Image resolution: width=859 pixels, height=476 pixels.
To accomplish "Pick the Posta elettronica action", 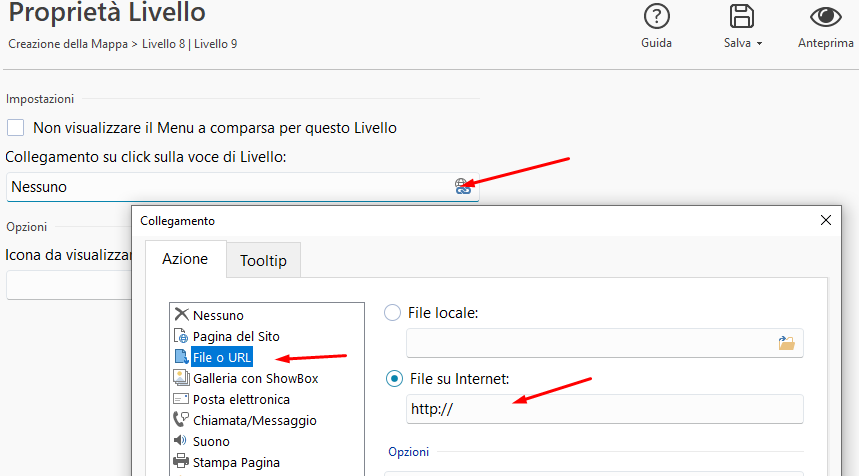I will click(x=231, y=399).
